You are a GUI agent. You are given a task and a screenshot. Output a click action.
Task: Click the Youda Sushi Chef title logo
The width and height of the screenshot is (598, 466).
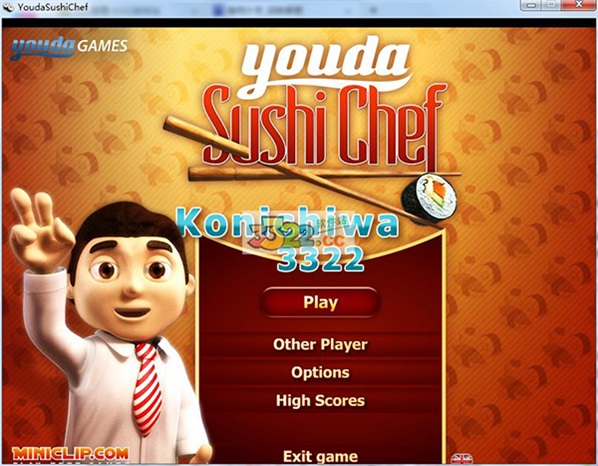coord(324,103)
